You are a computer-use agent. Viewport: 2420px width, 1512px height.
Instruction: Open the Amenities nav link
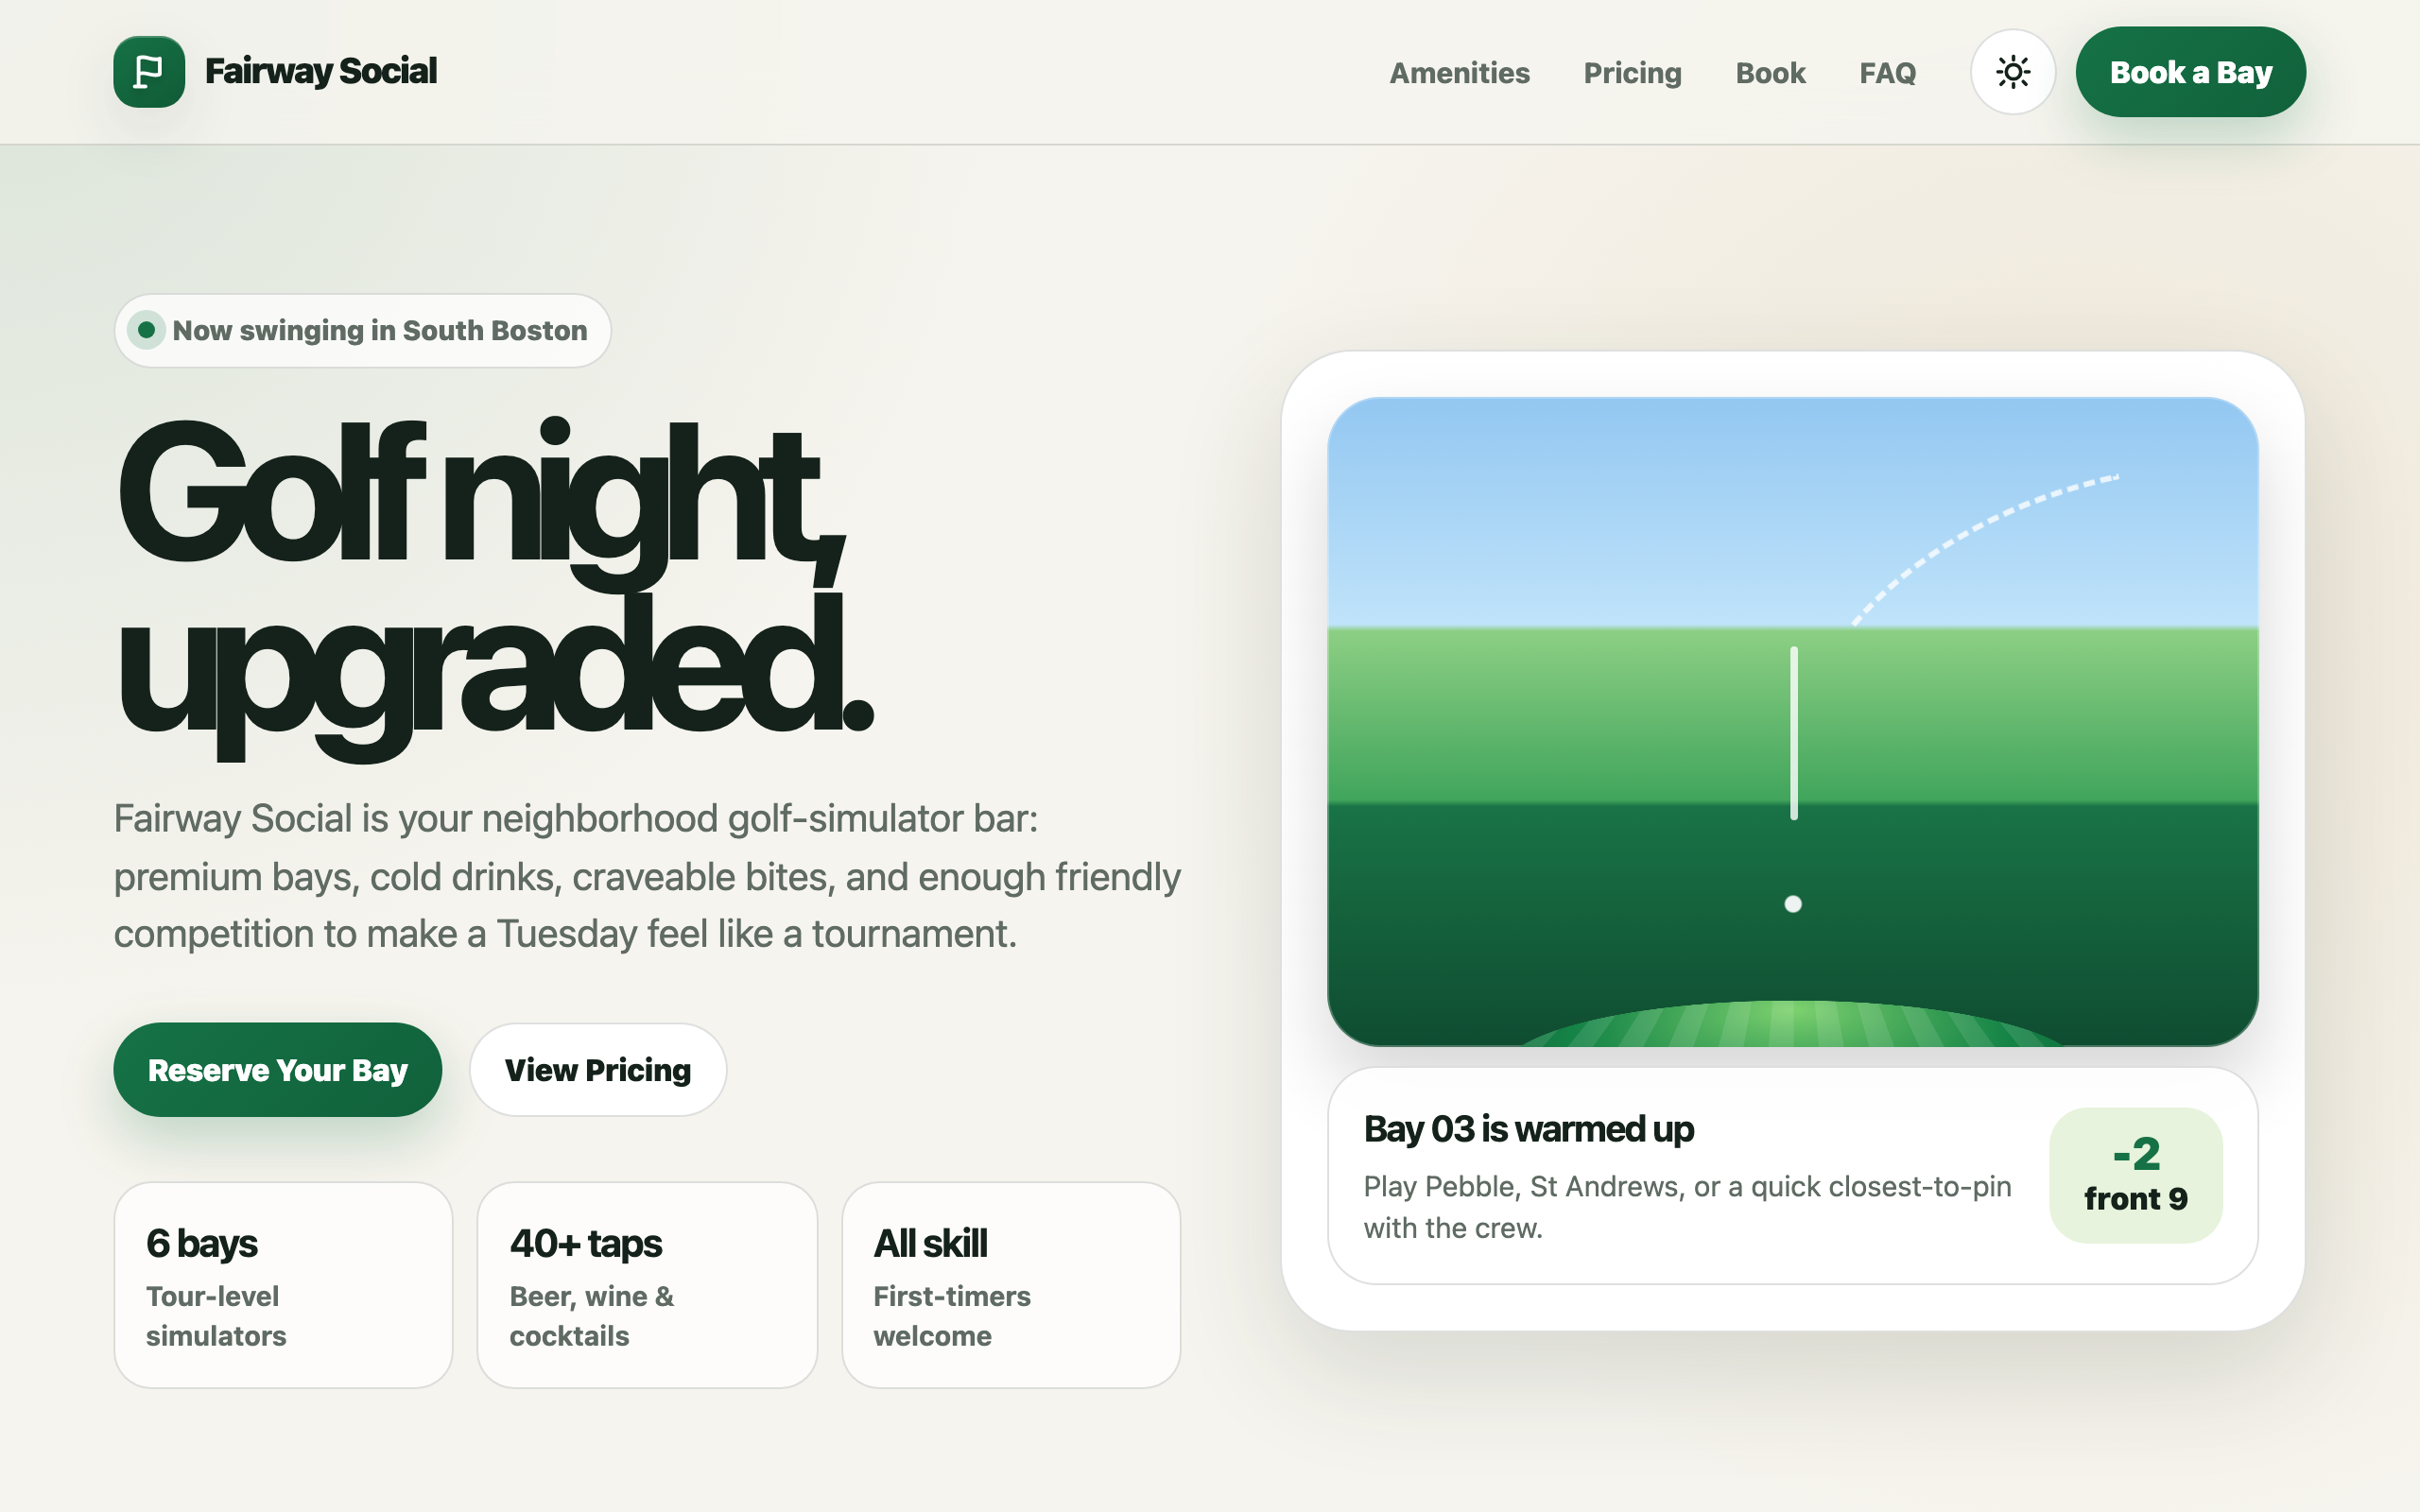tap(1459, 73)
